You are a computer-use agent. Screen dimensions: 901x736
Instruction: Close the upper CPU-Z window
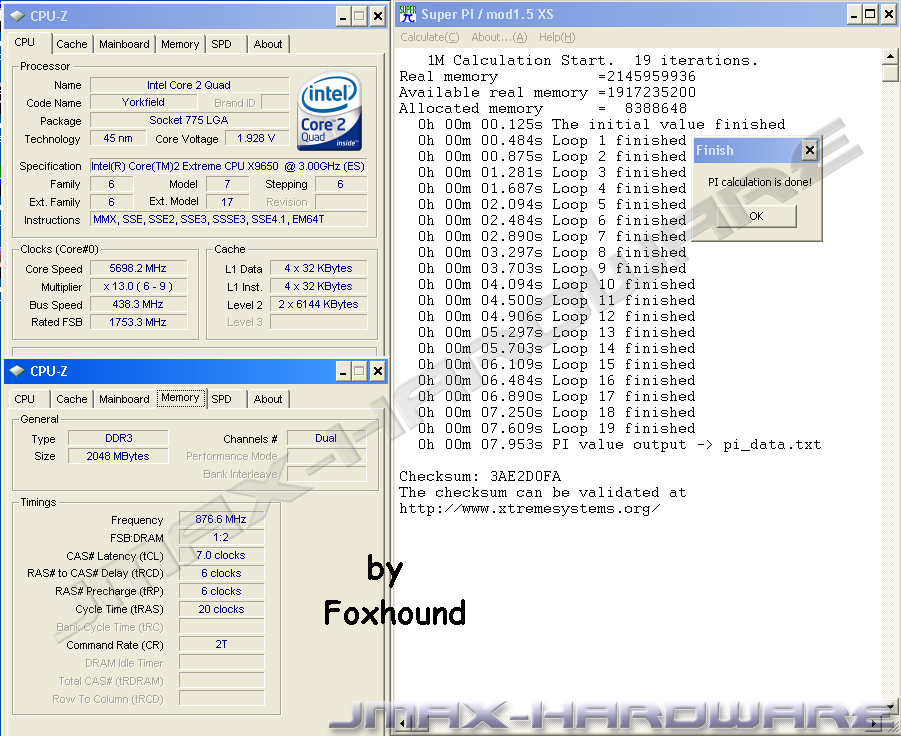point(378,17)
